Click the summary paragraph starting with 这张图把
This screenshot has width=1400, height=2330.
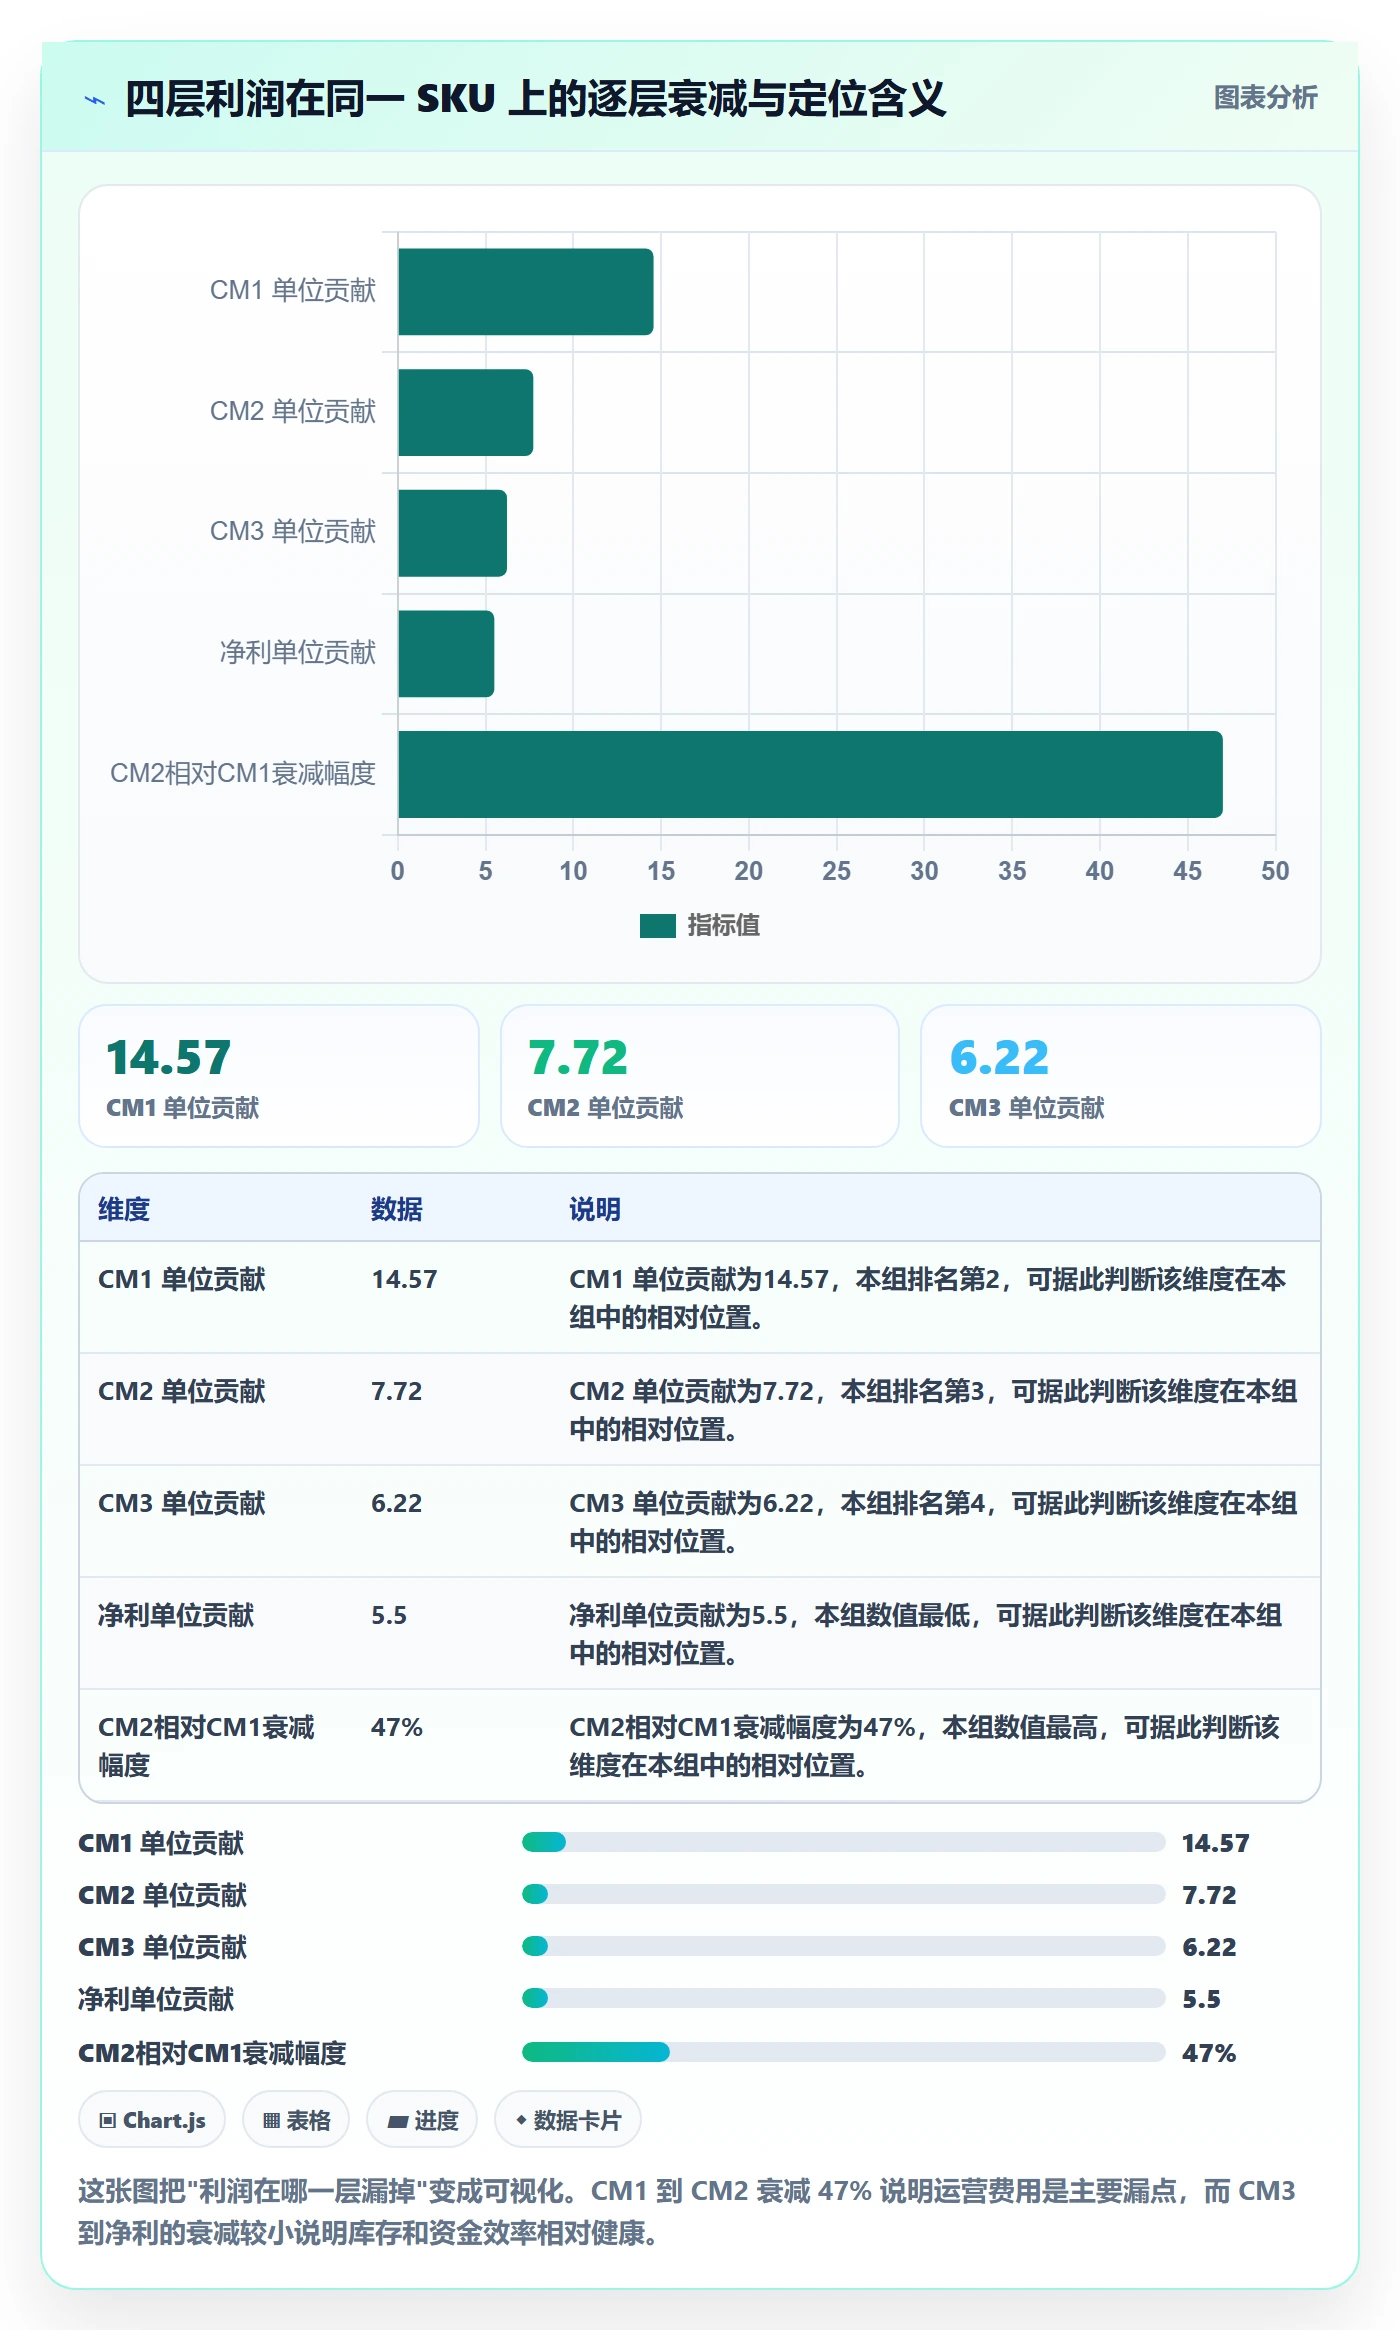point(687,2211)
